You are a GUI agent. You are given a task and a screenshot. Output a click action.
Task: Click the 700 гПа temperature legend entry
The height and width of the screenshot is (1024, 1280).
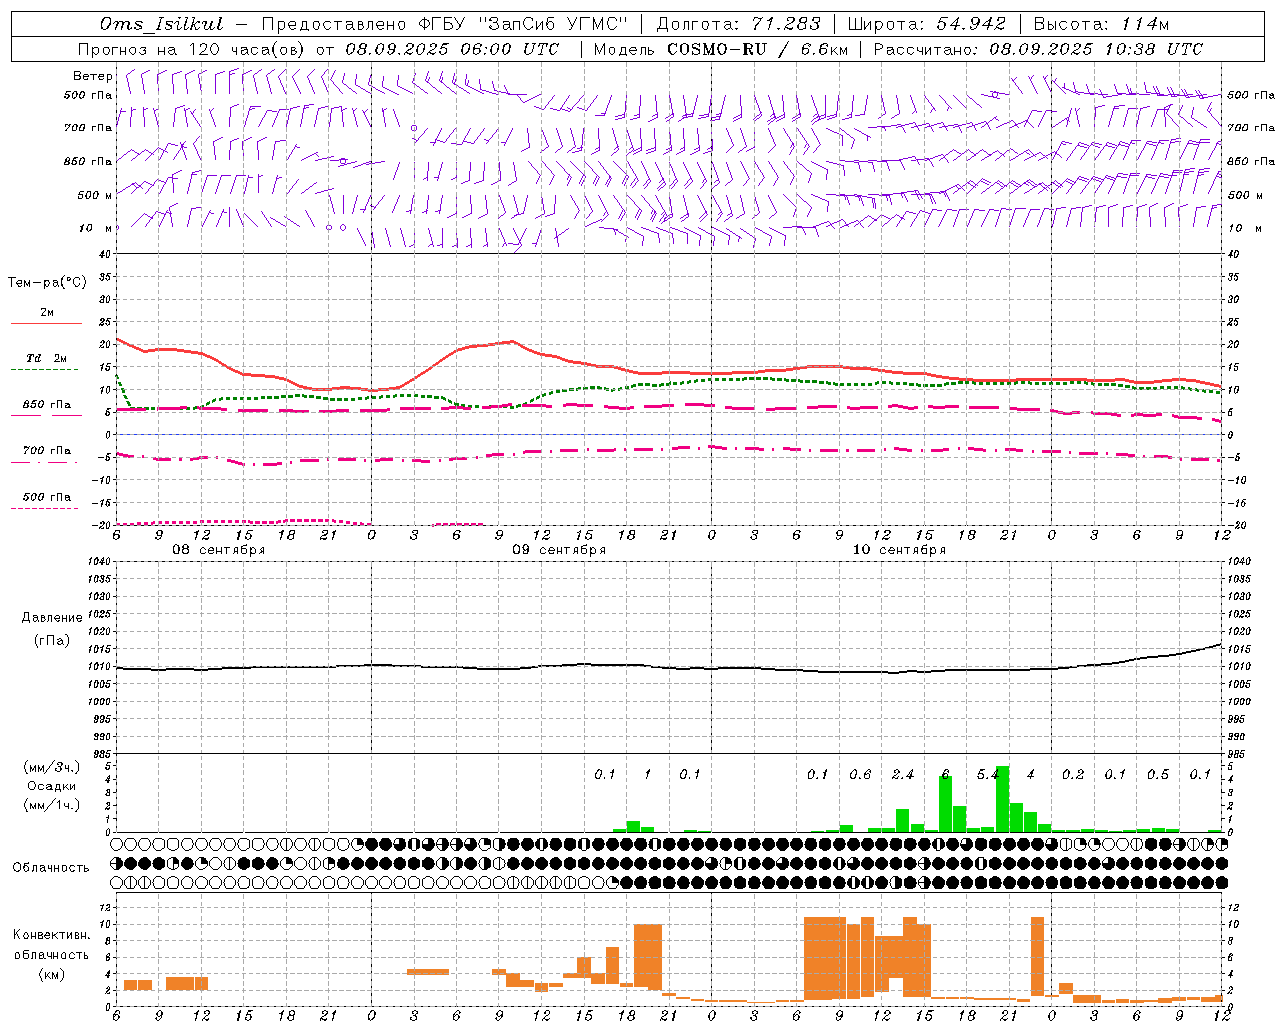tap(46, 453)
